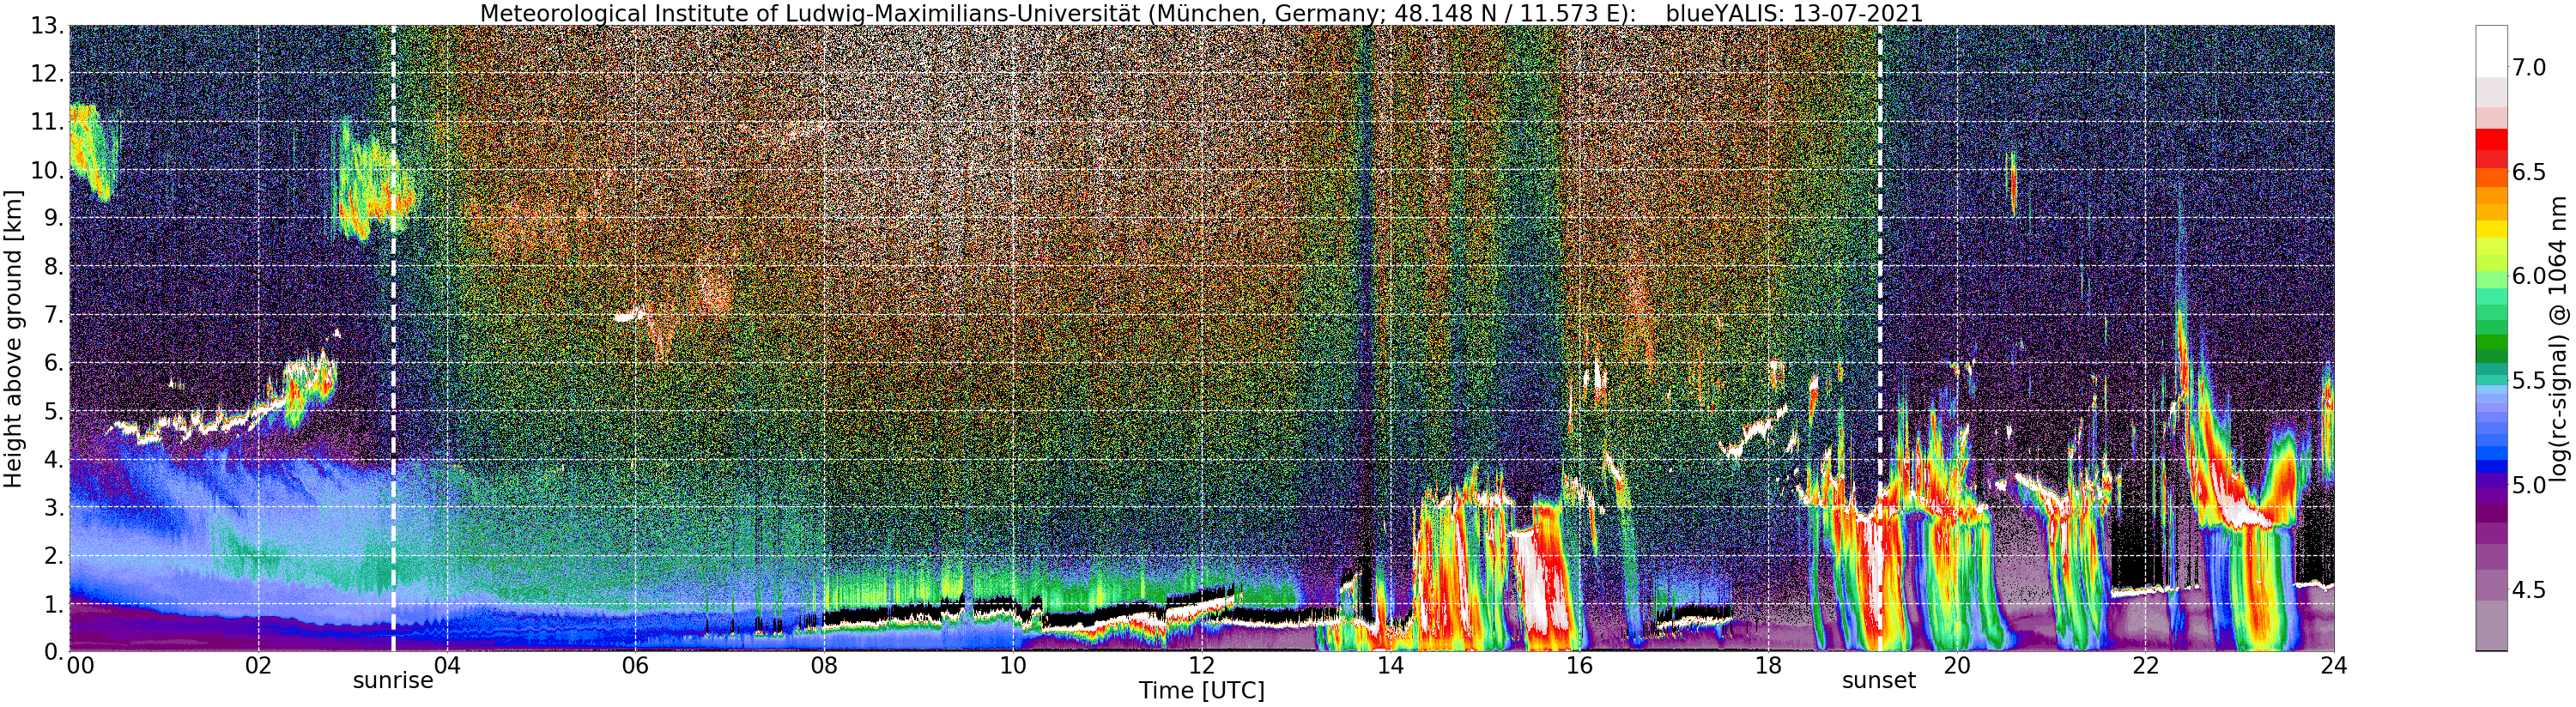Click the colorbar tick label 6.5
Screen dimensions: 2576x707
[2528, 172]
